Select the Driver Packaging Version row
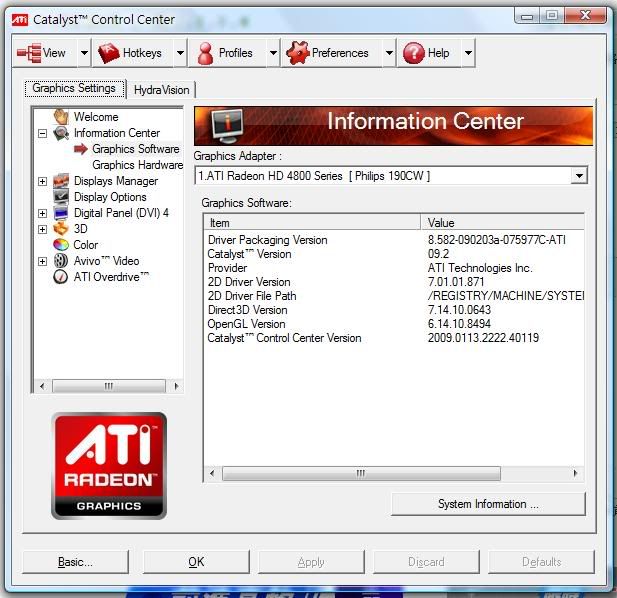617x598 pixels. (x=393, y=240)
